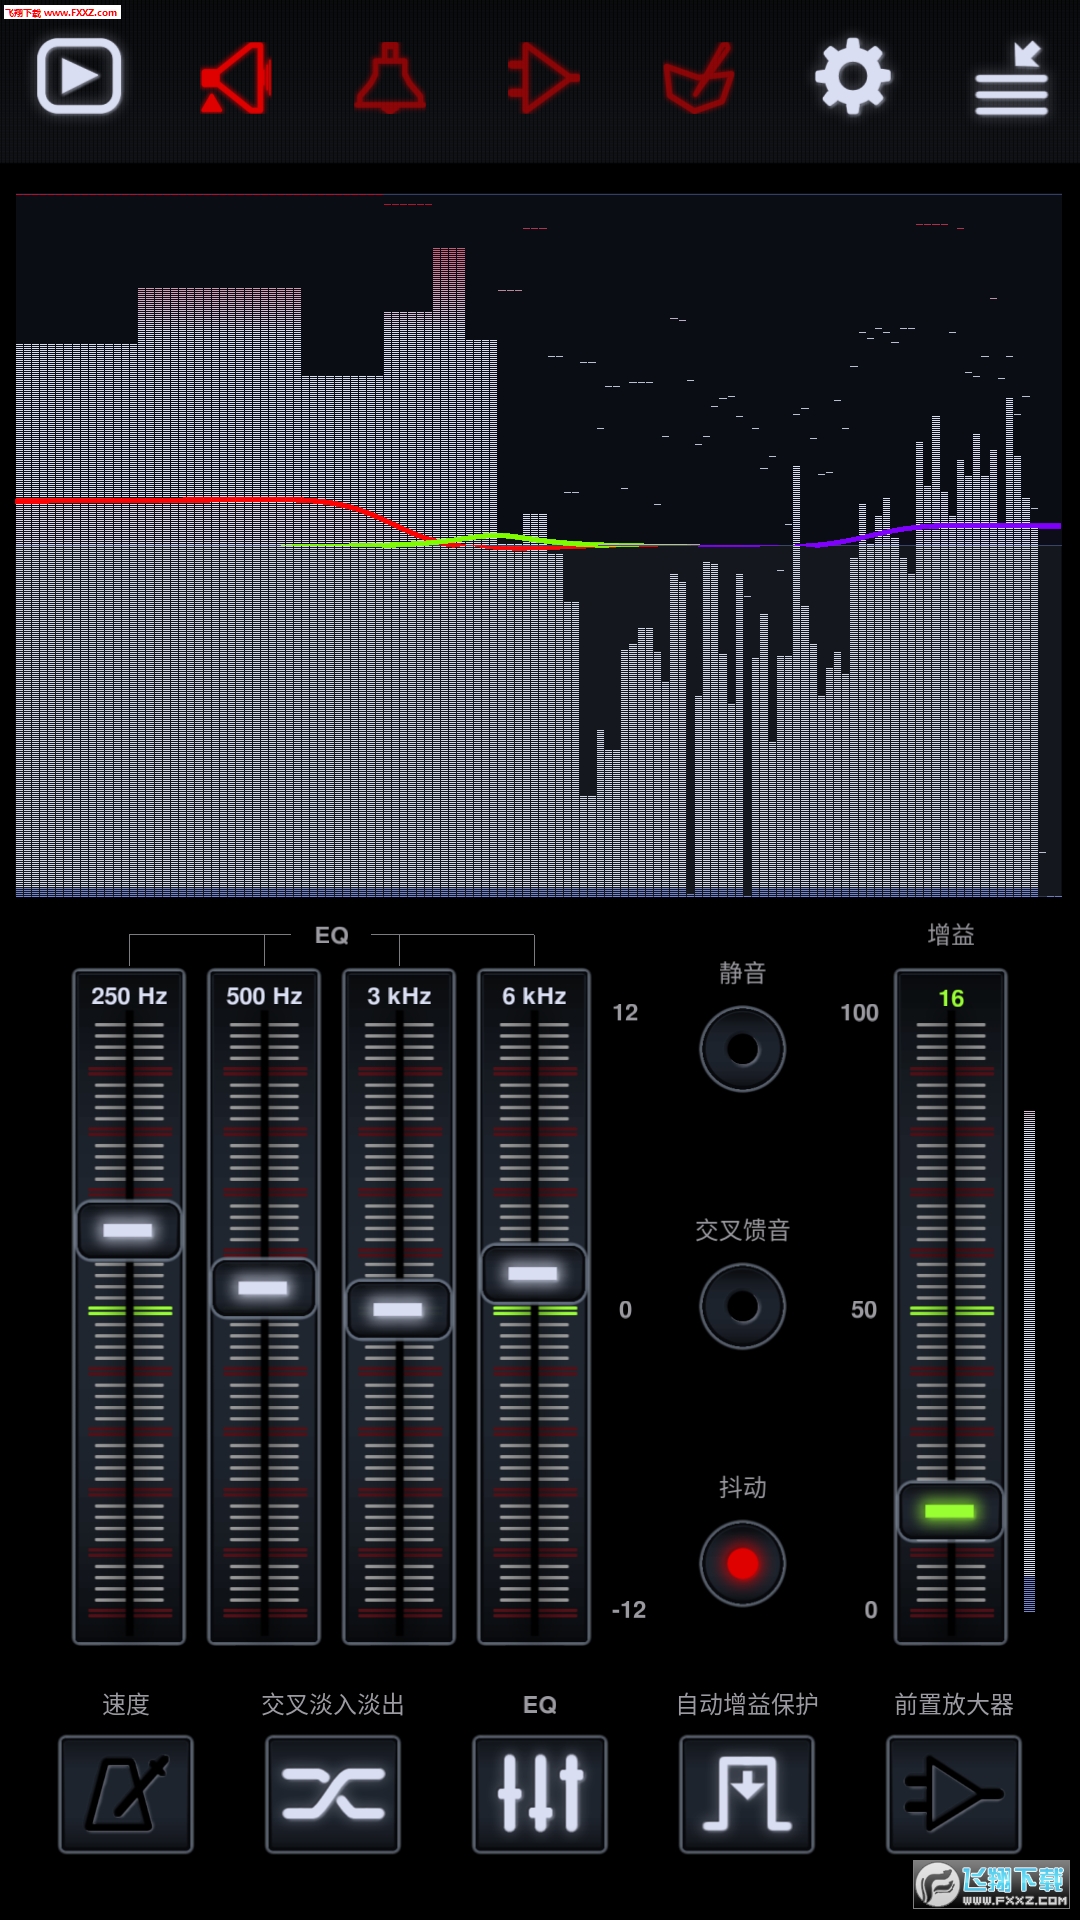Disable the red 抖动 dither button
Image resolution: width=1080 pixels, height=1920 pixels.
pyautogui.click(x=742, y=1563)
